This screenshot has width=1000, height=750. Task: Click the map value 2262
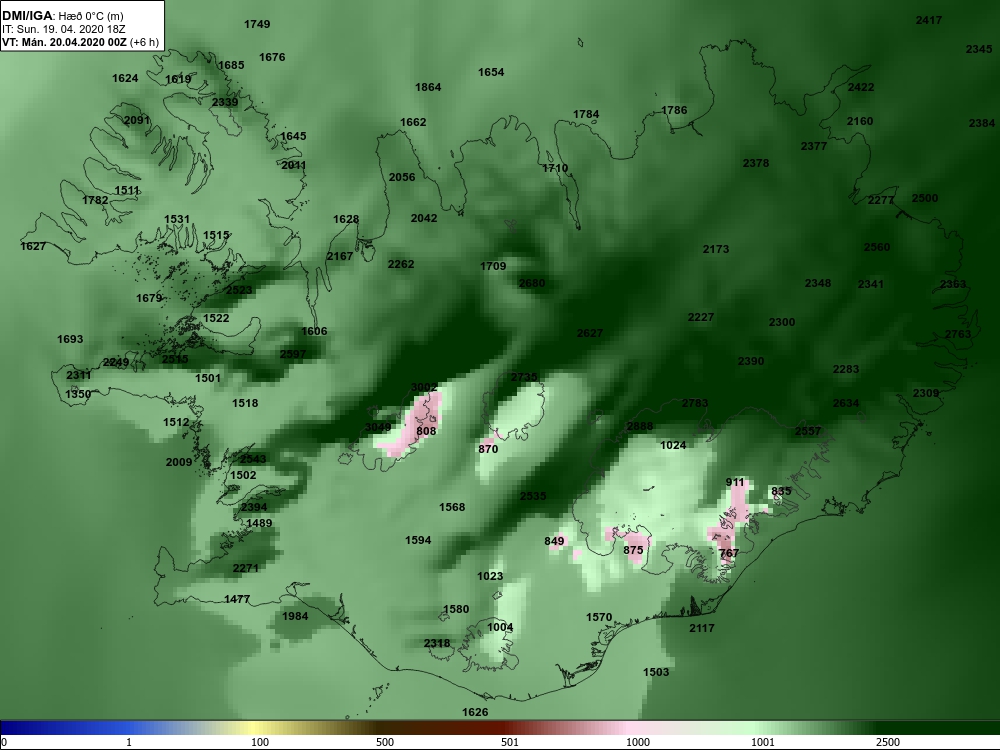point(401,264)
